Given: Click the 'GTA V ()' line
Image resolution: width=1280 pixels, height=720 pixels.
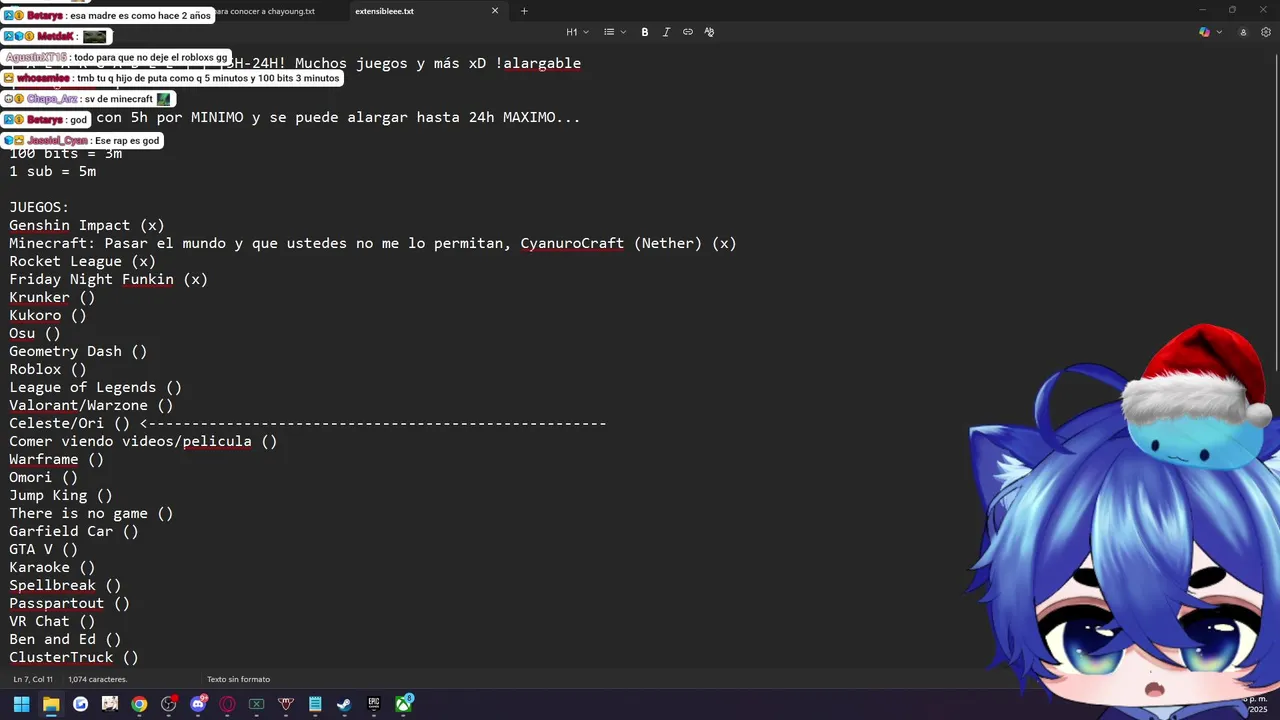Looking at the screenshot, I should 44,549.
